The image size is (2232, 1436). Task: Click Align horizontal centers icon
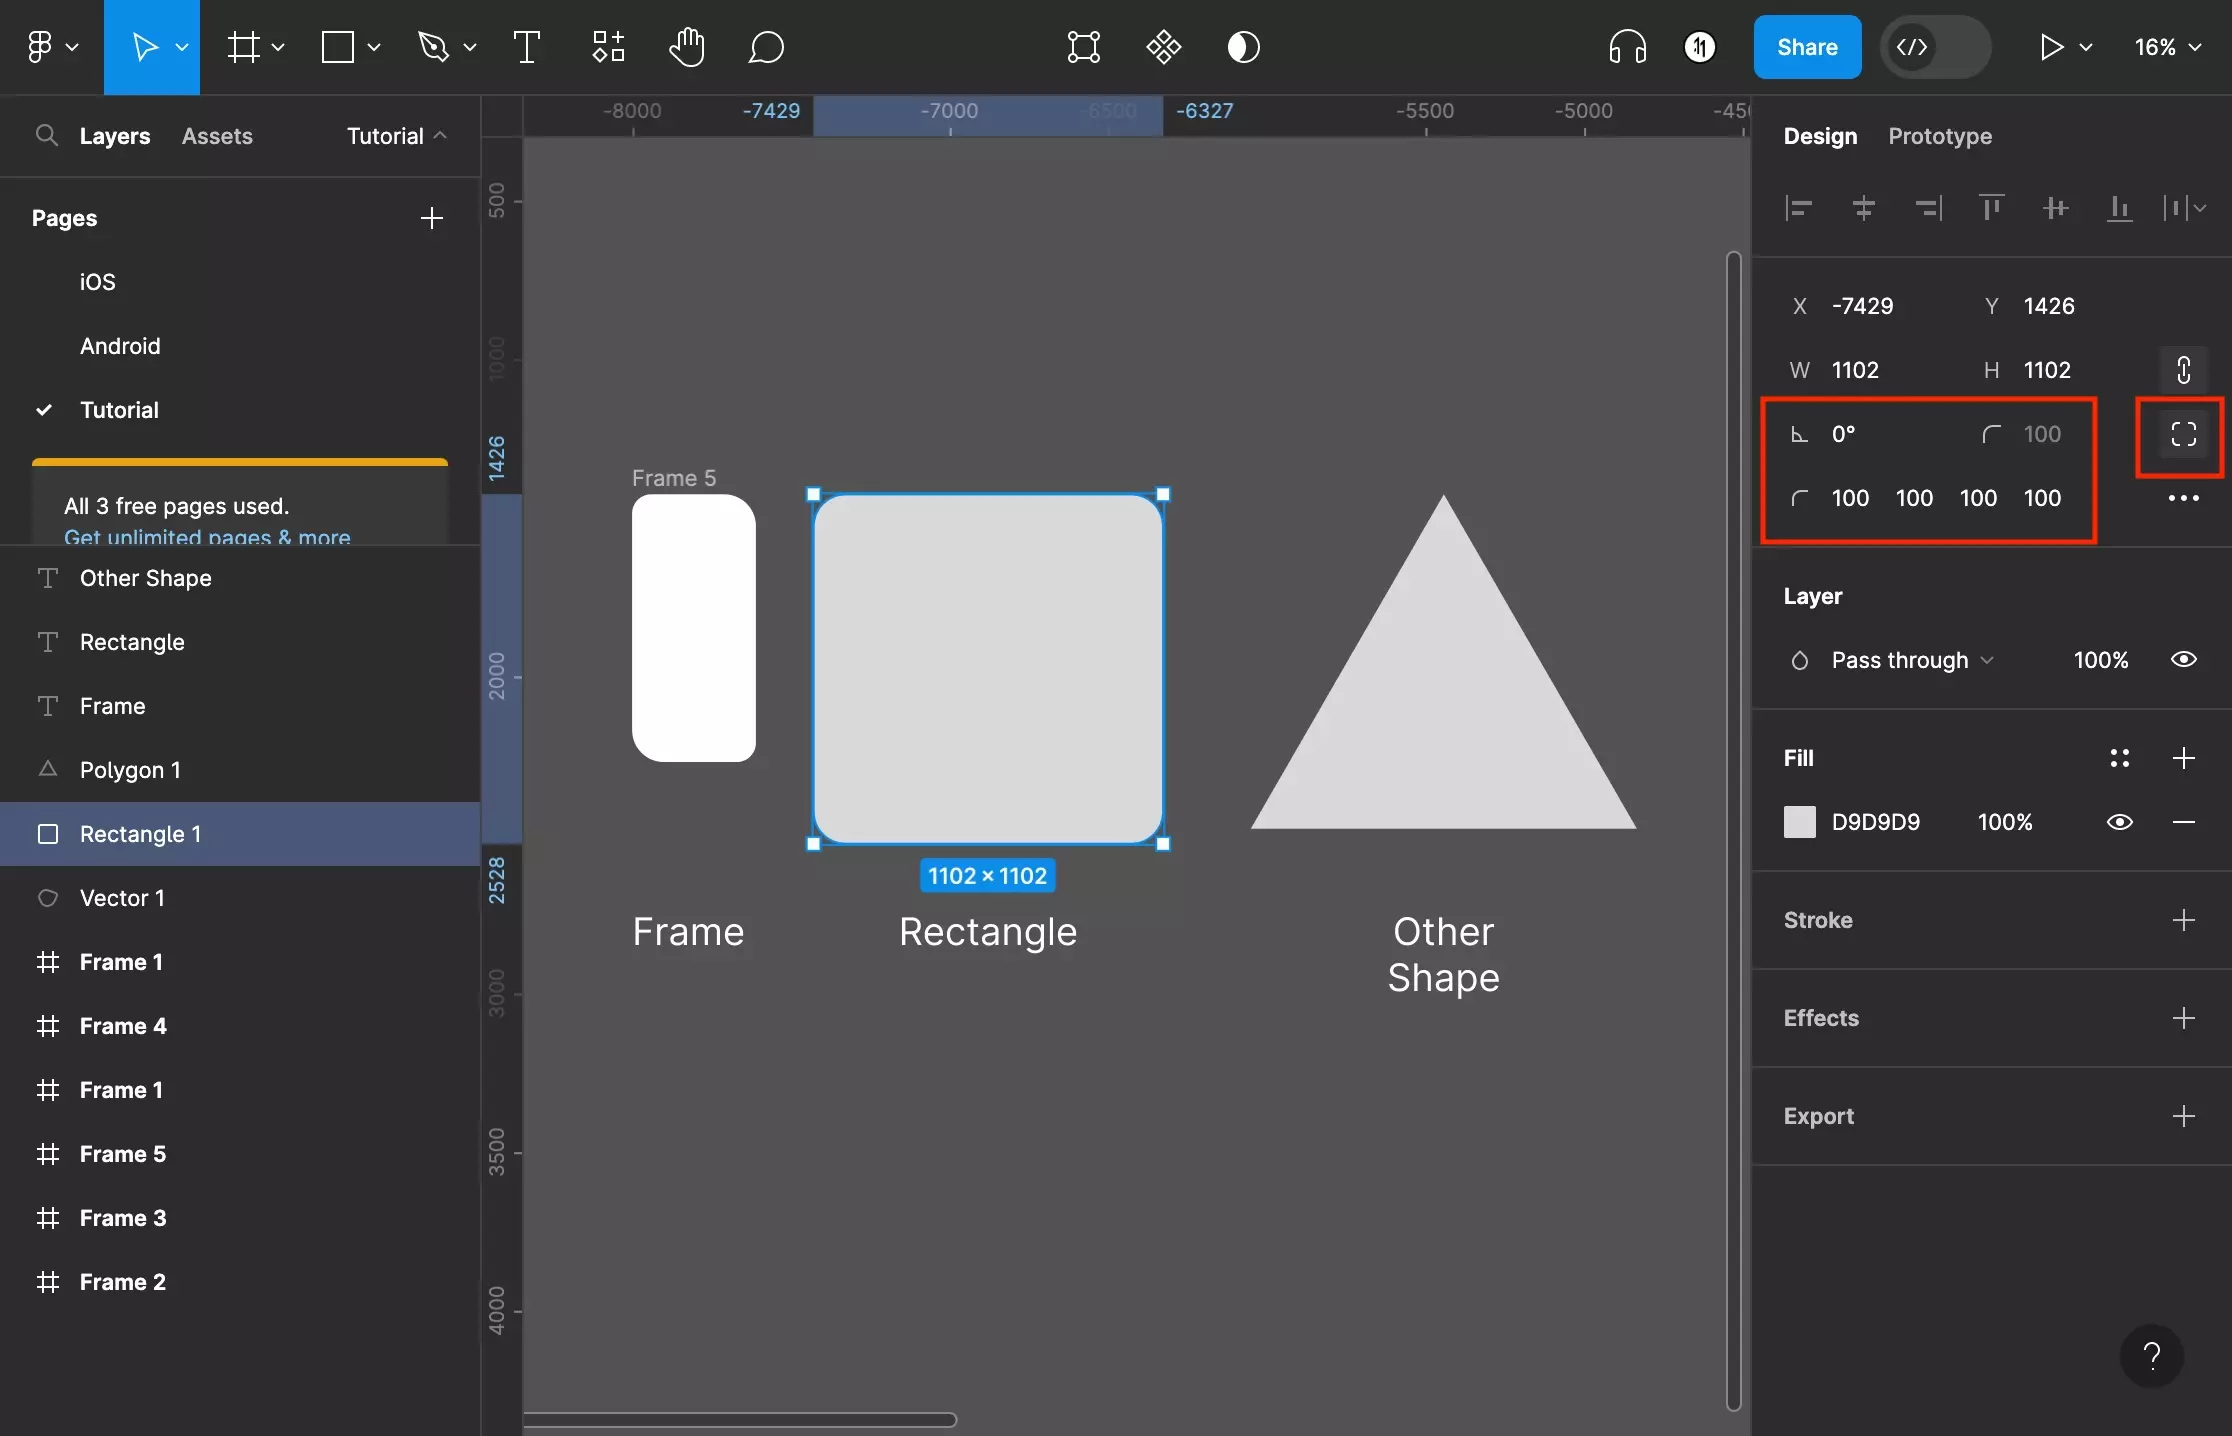1863,208
